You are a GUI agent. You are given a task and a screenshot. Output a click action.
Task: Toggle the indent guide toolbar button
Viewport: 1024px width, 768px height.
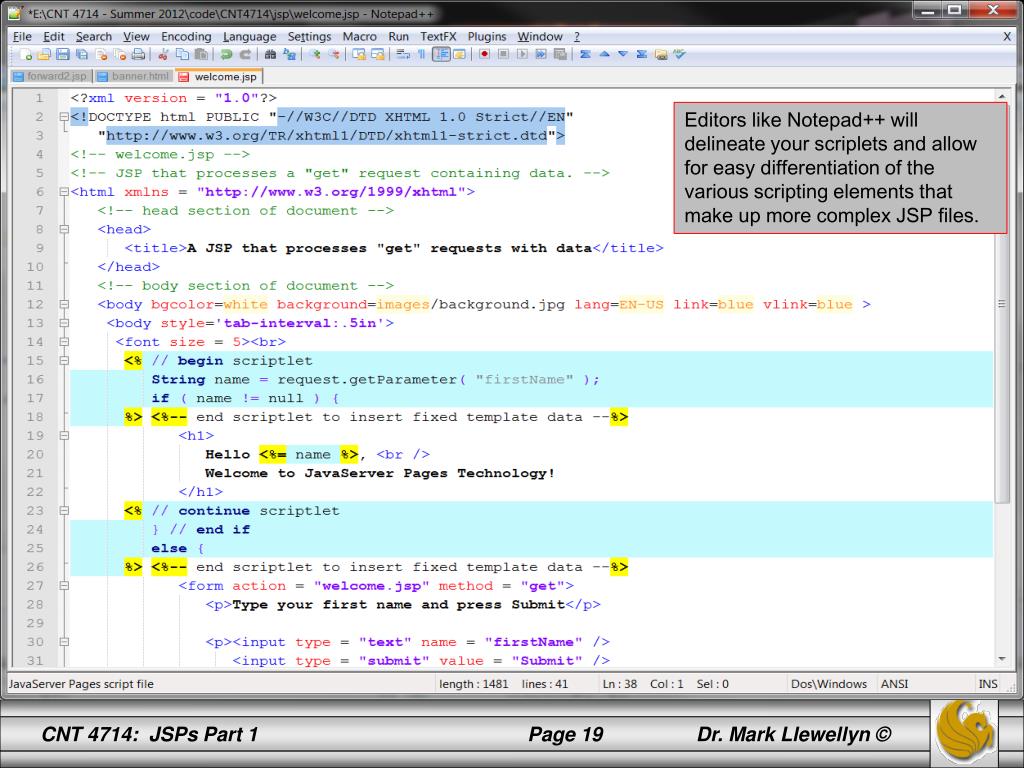pyautogui.click(x=441, y=55)
